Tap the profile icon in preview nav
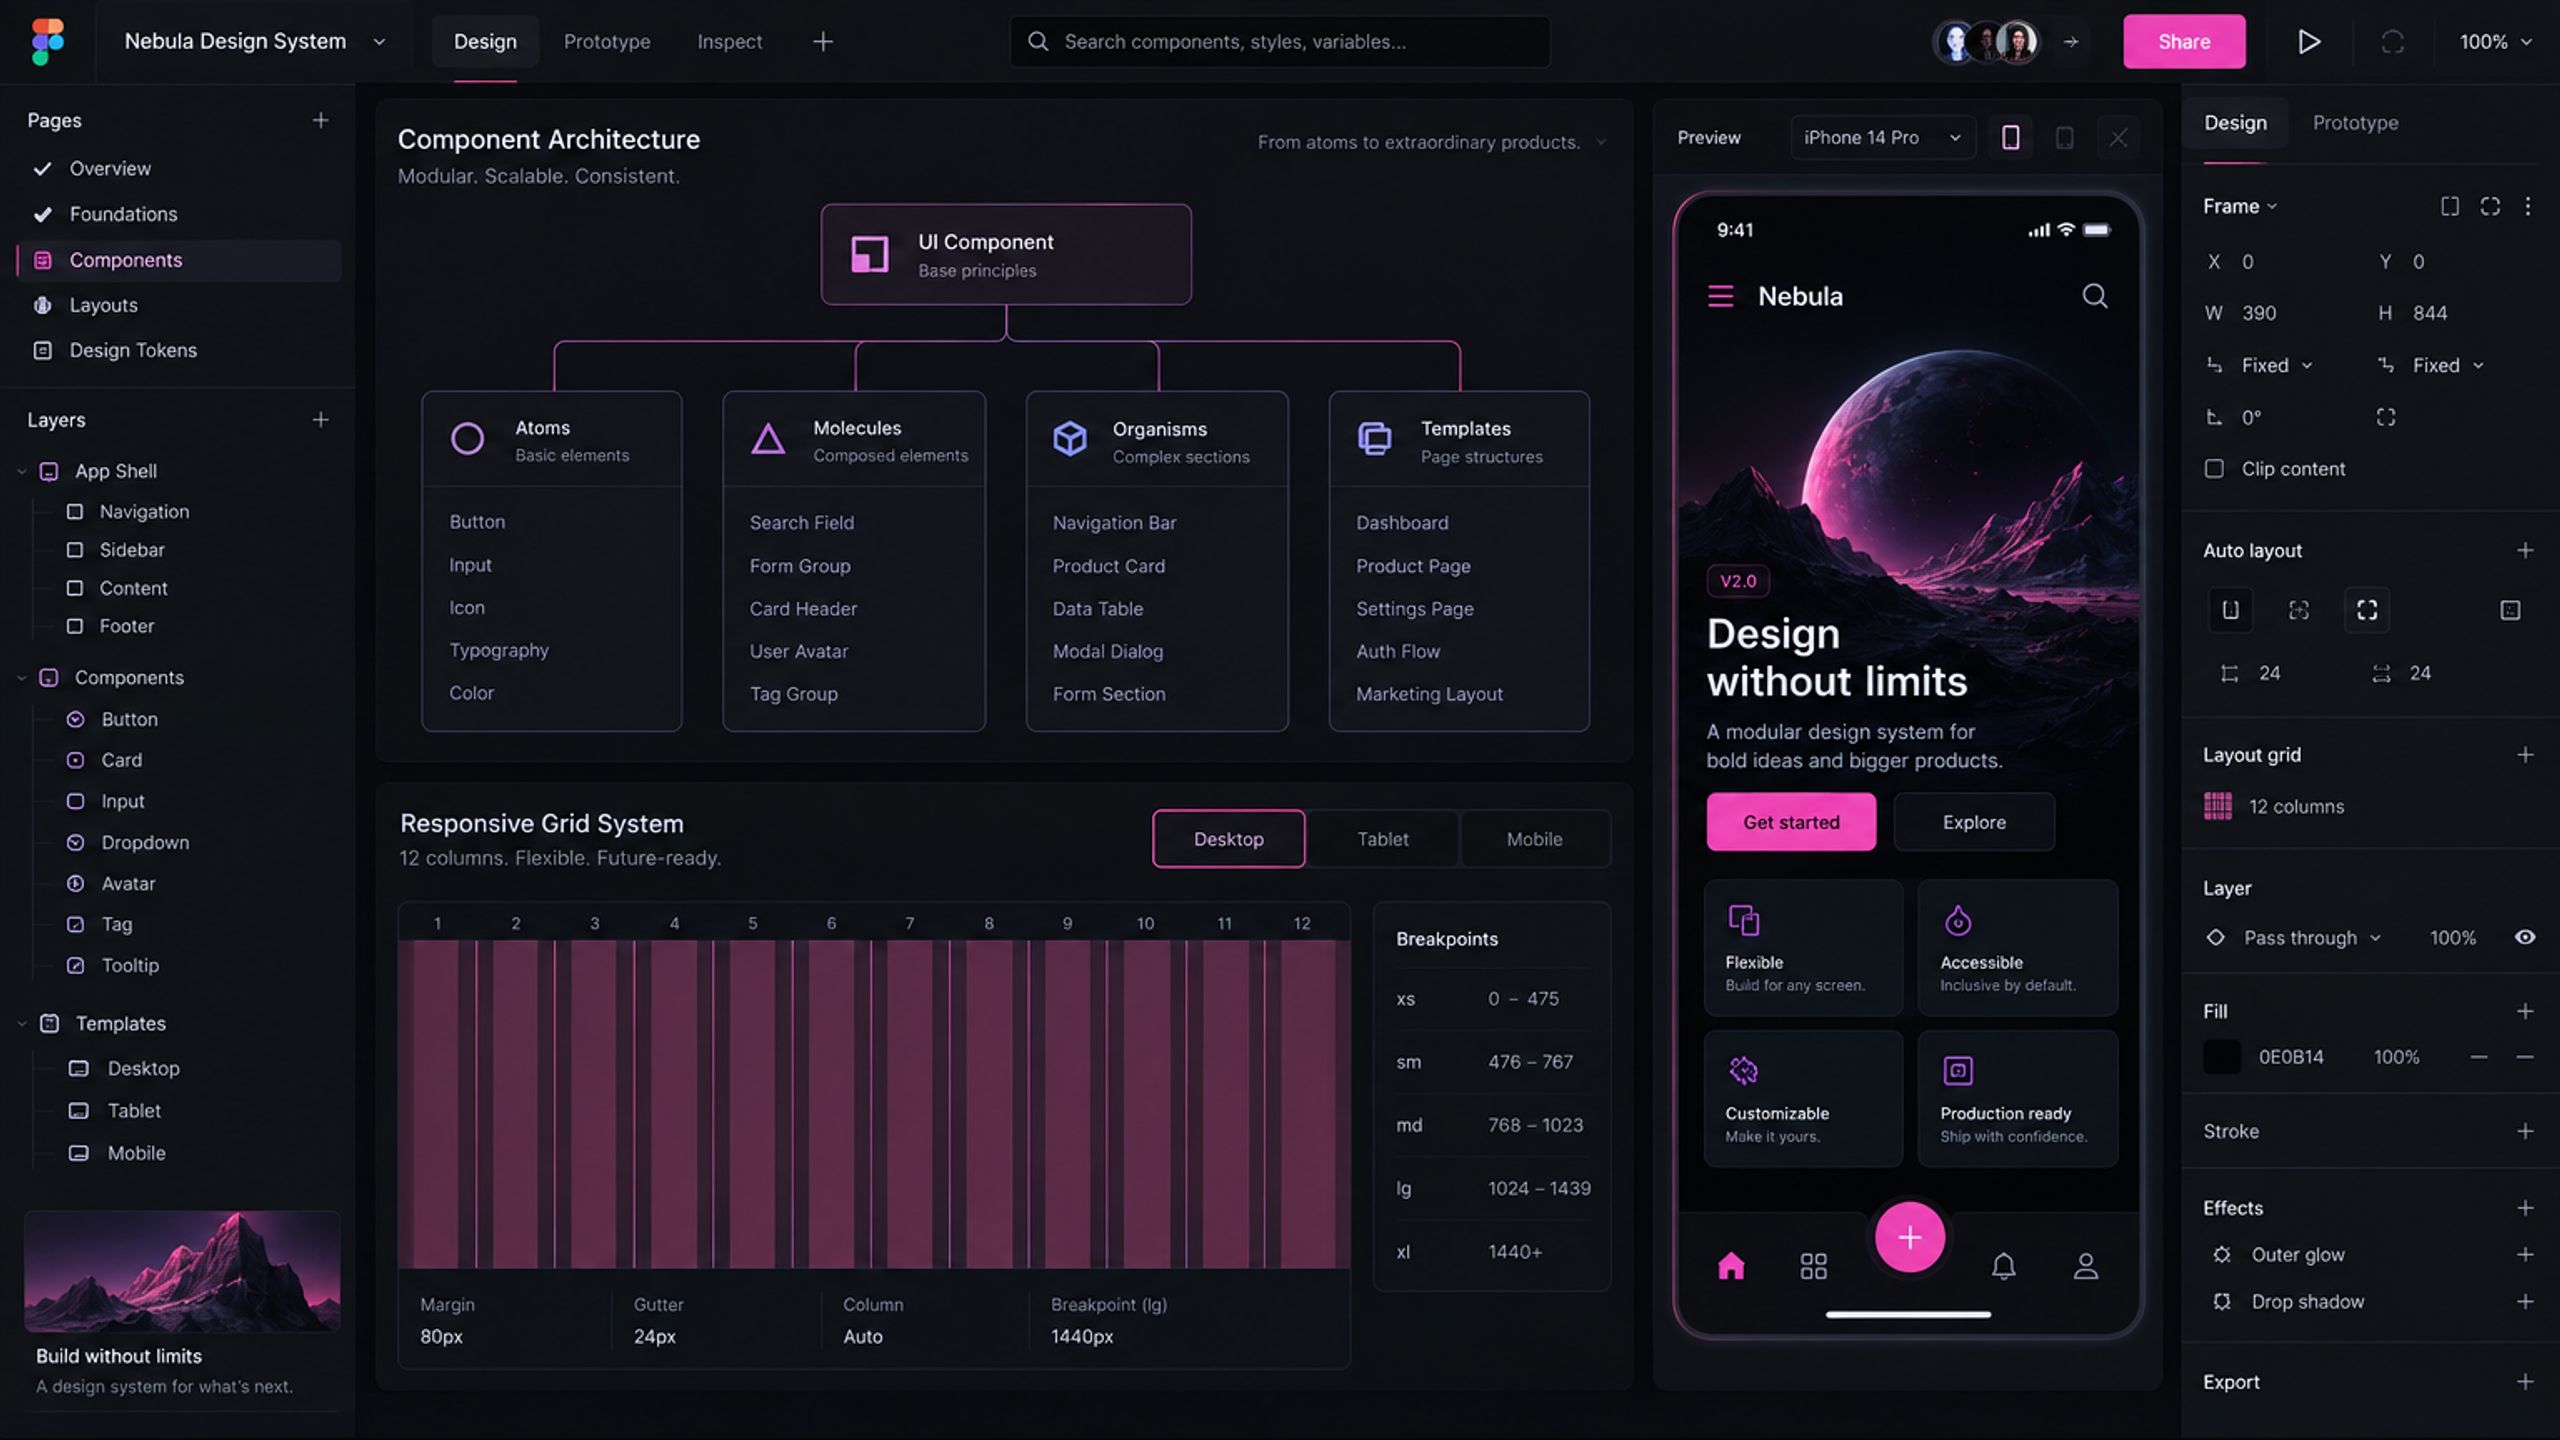This screenshot has width=2560, height=1440. point(2085,1266)
